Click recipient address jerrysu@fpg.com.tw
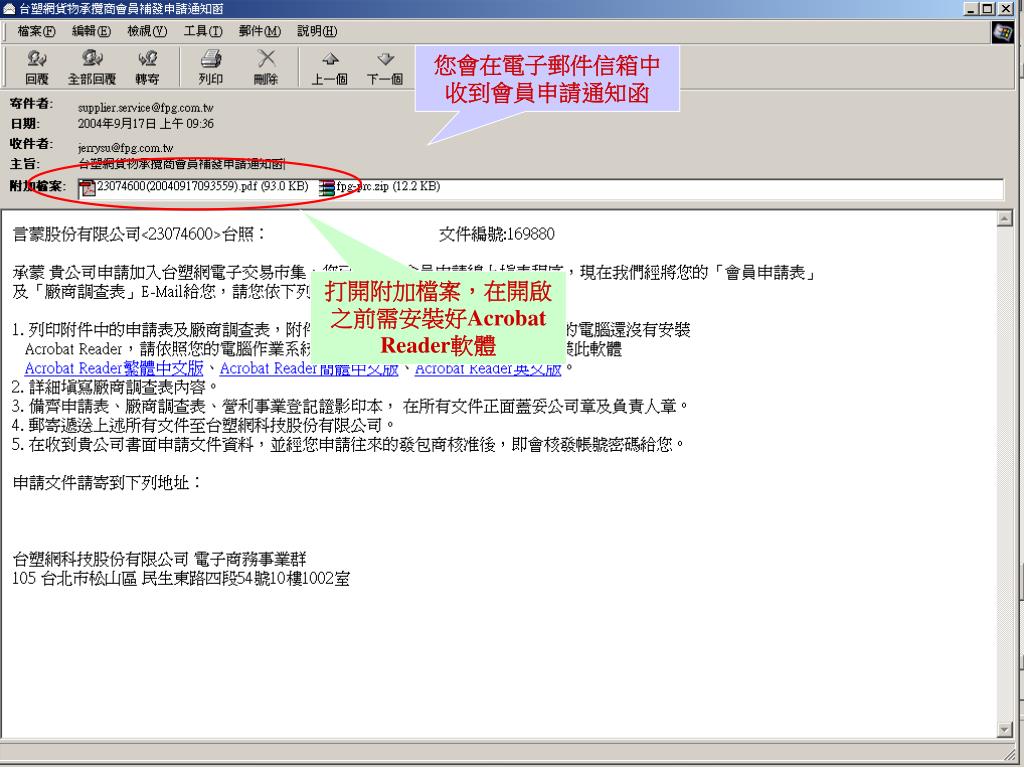 pyautogui.click(x=125, y=148)
